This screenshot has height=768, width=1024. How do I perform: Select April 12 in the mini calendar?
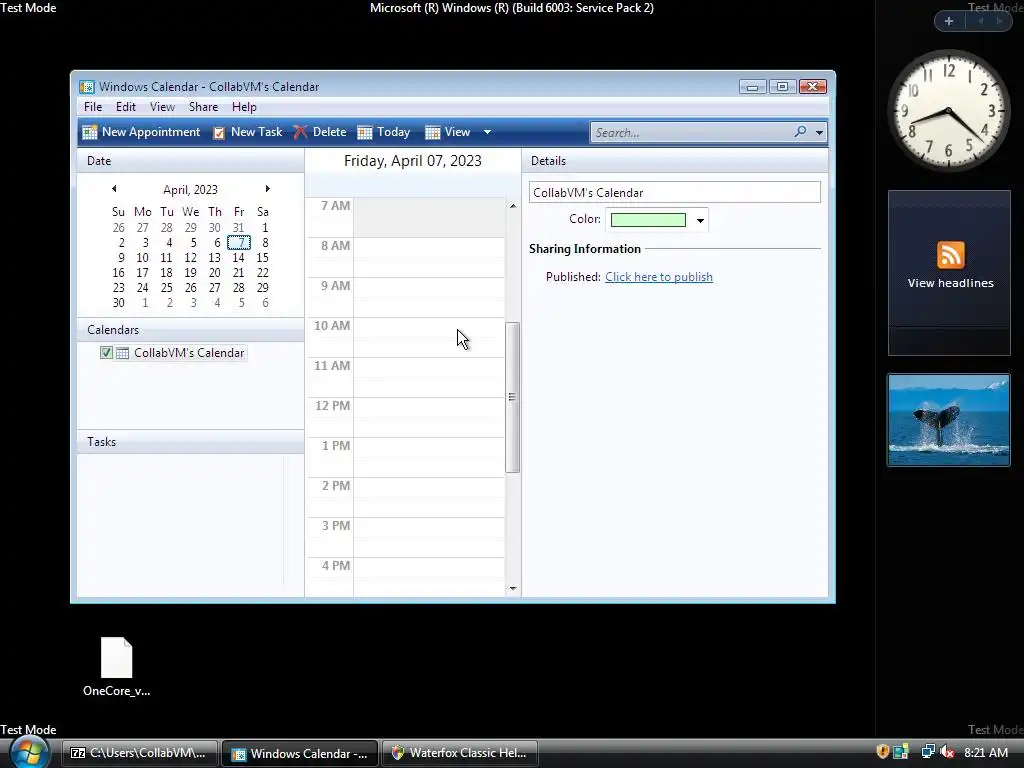190,258
